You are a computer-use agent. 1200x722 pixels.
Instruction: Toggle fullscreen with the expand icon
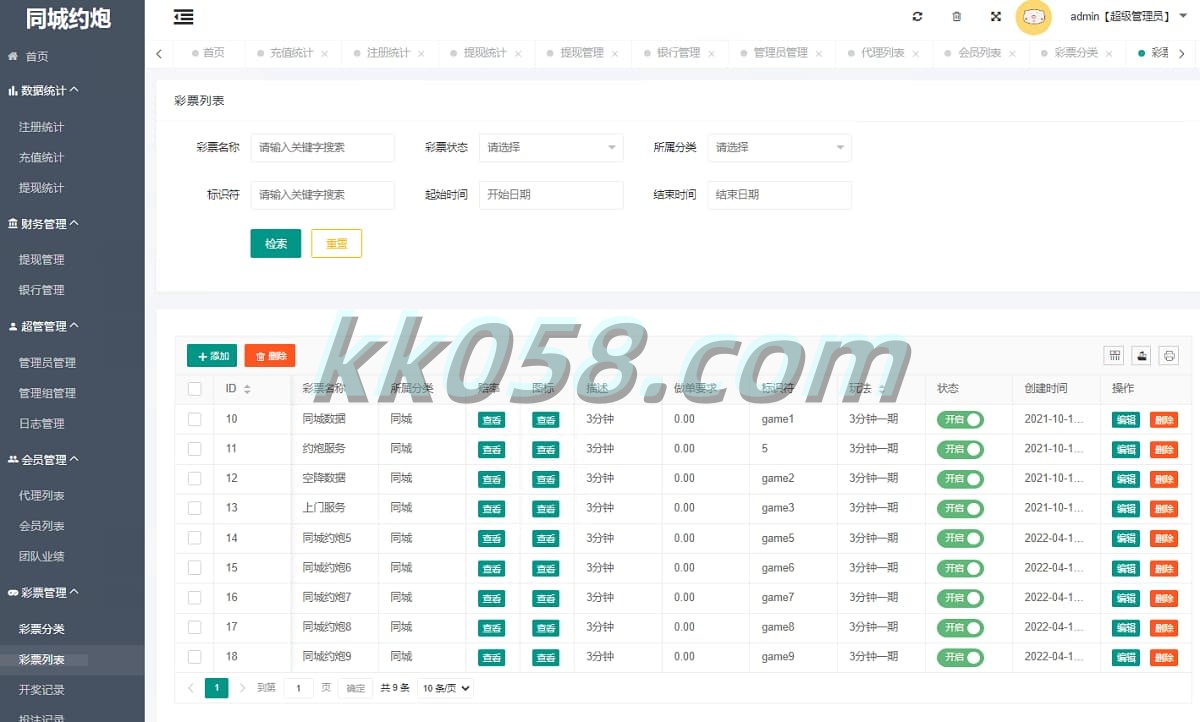pos(996,17)
